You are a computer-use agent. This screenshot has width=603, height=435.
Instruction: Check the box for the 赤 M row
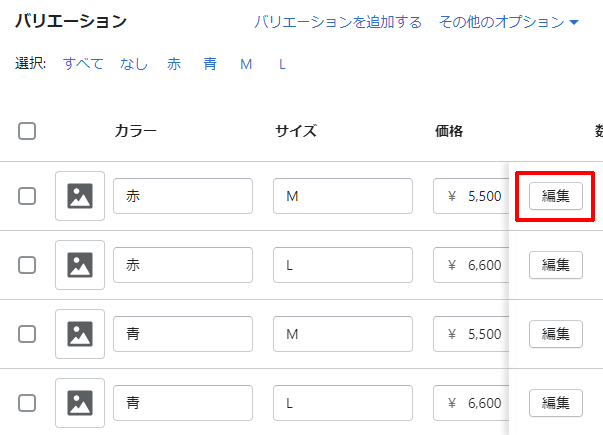coord(27,196)
